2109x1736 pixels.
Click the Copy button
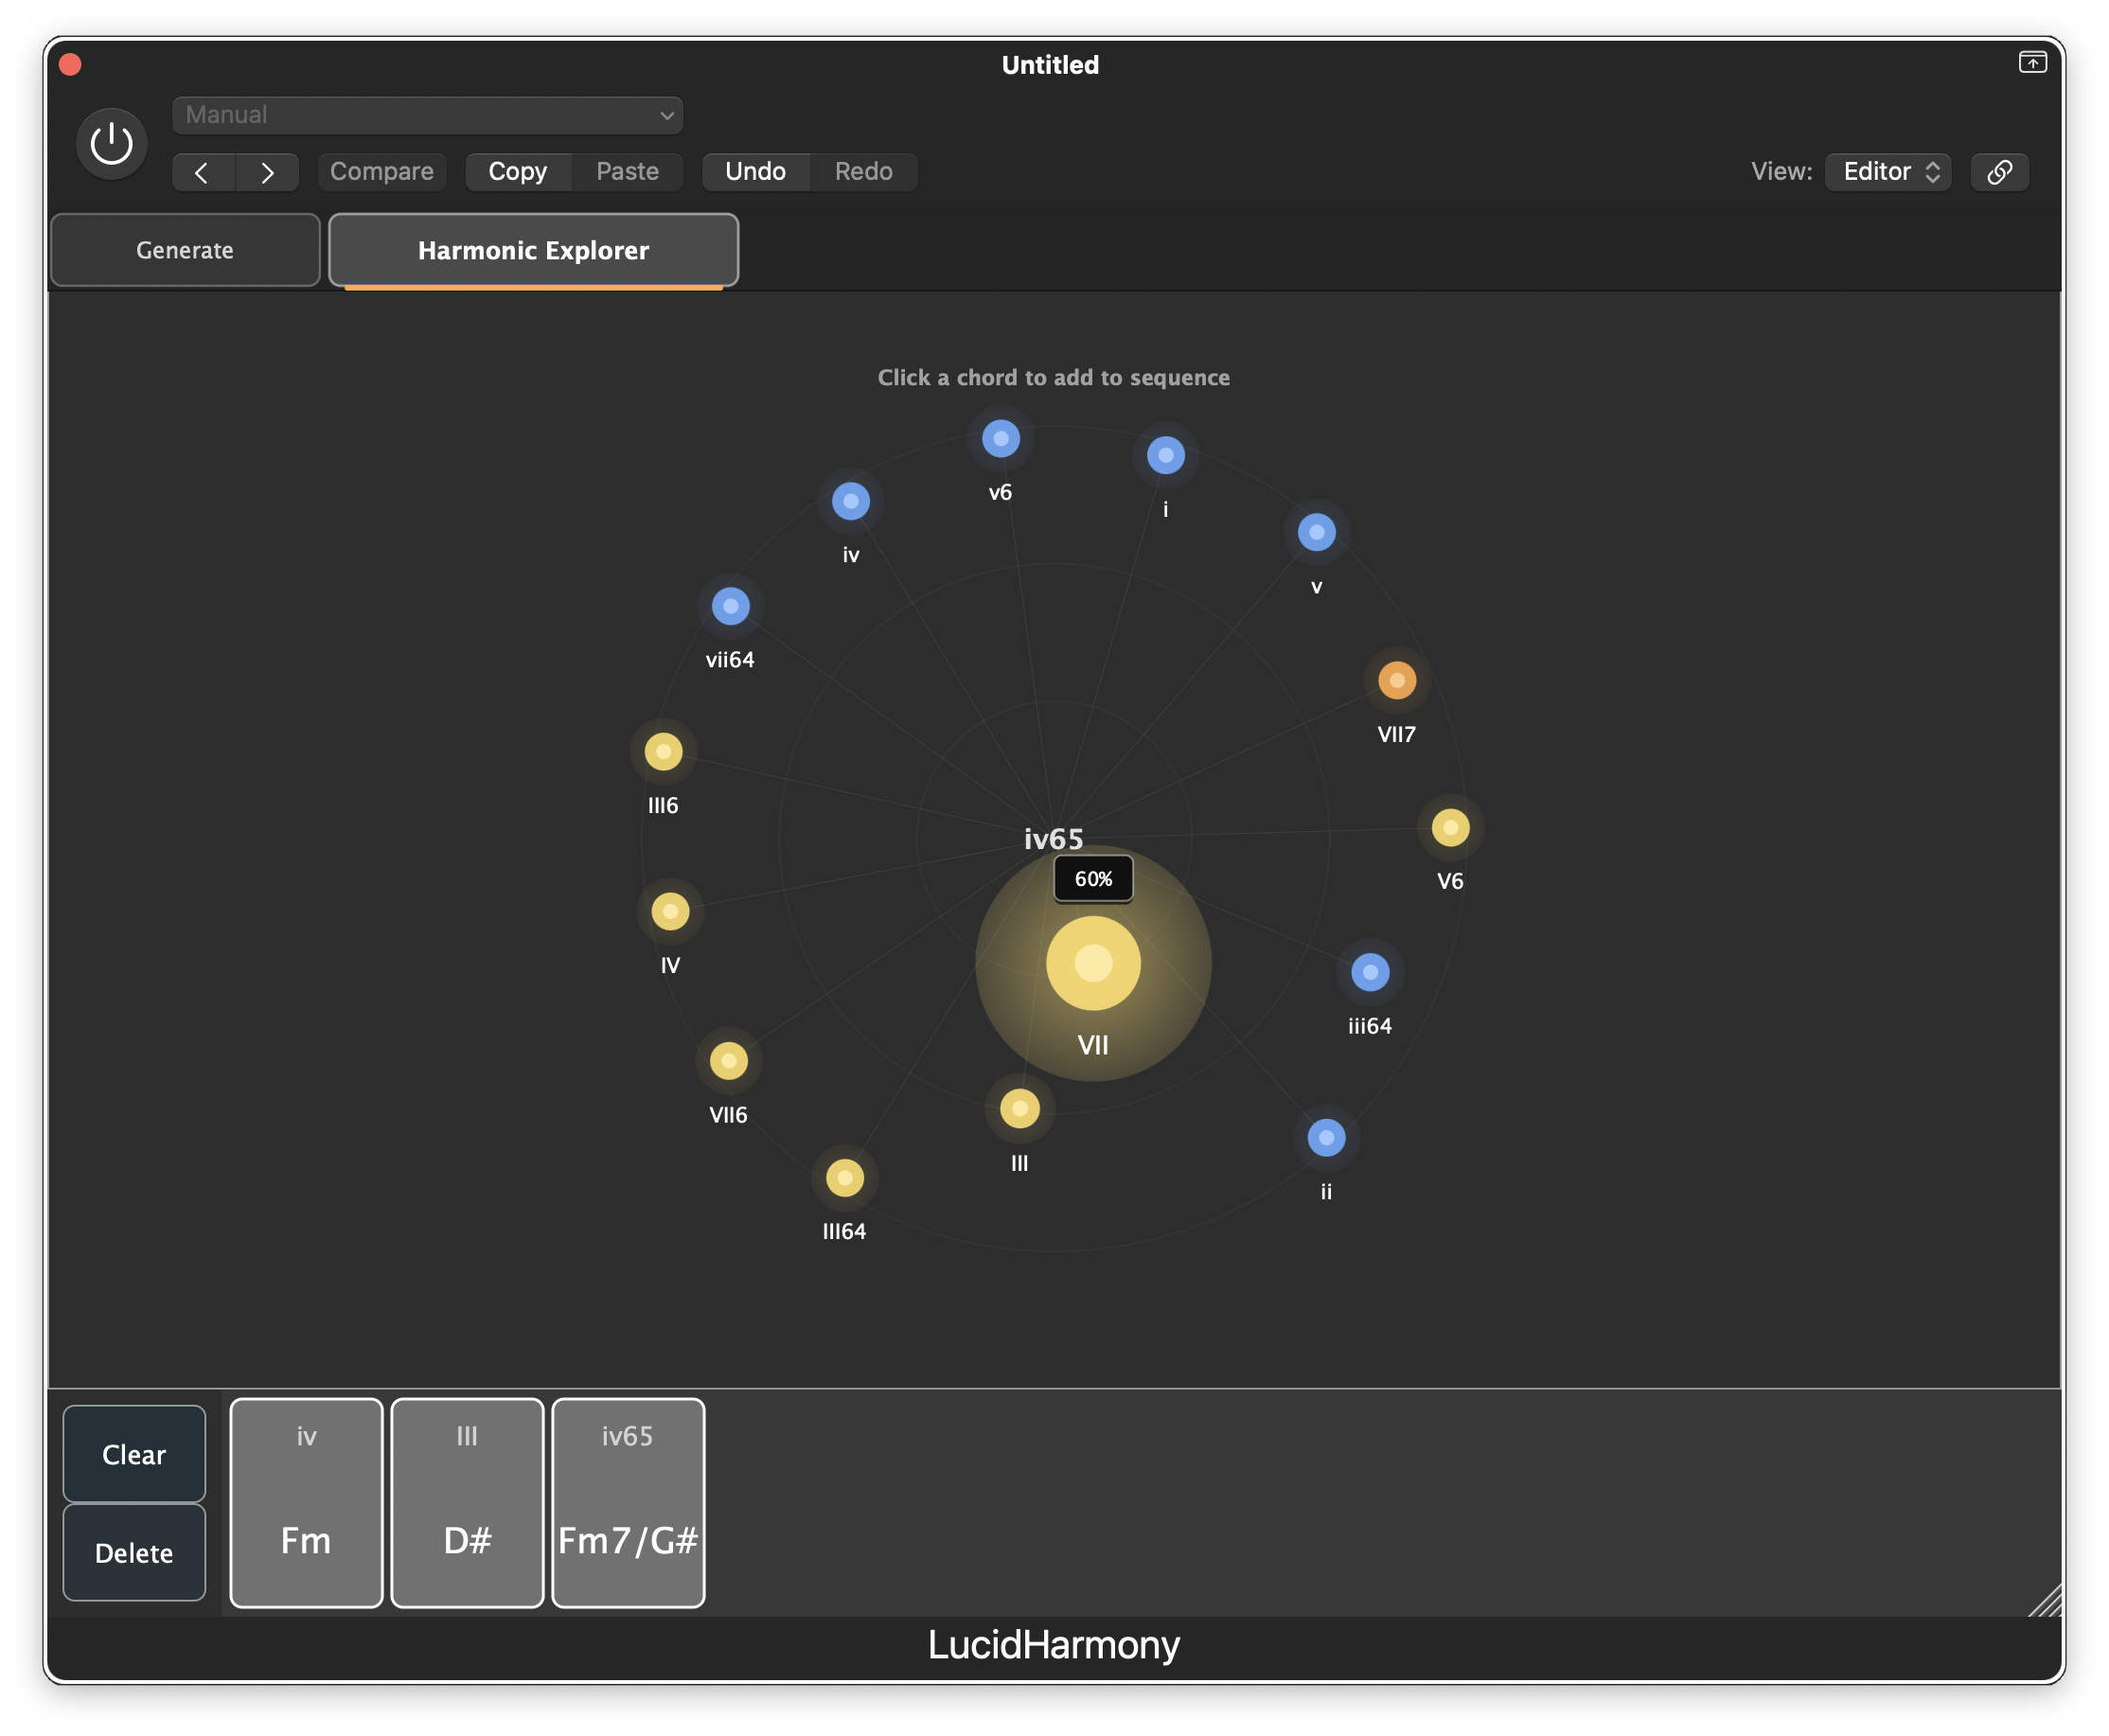click(518, 172)
